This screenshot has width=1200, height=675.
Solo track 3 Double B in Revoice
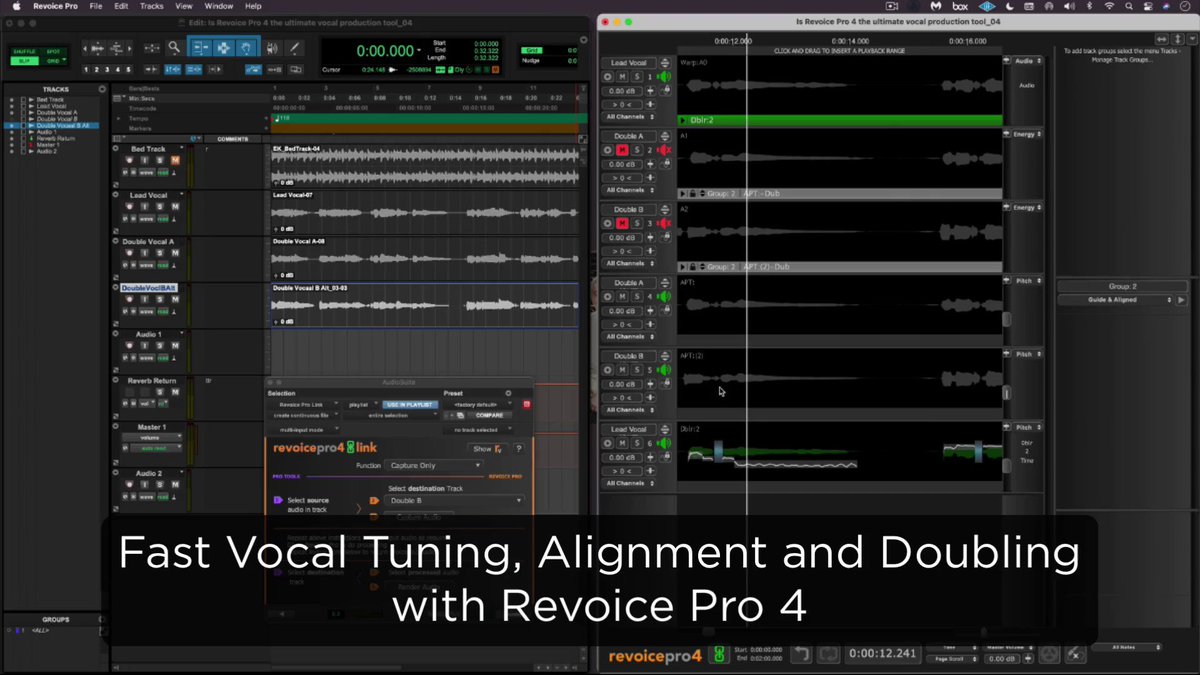click(x=636, y=223)
